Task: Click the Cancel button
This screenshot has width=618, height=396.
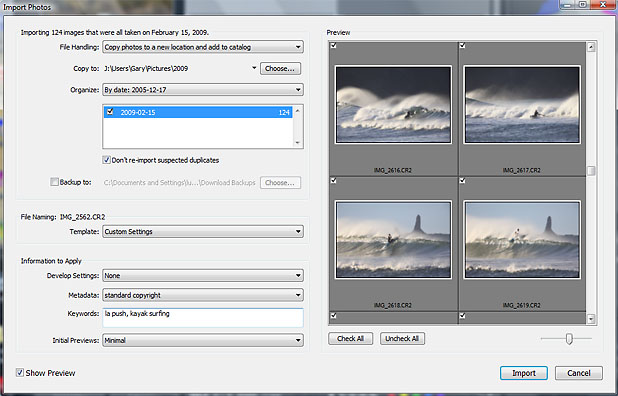Action: pyautogui.click(x=579, y=373)
